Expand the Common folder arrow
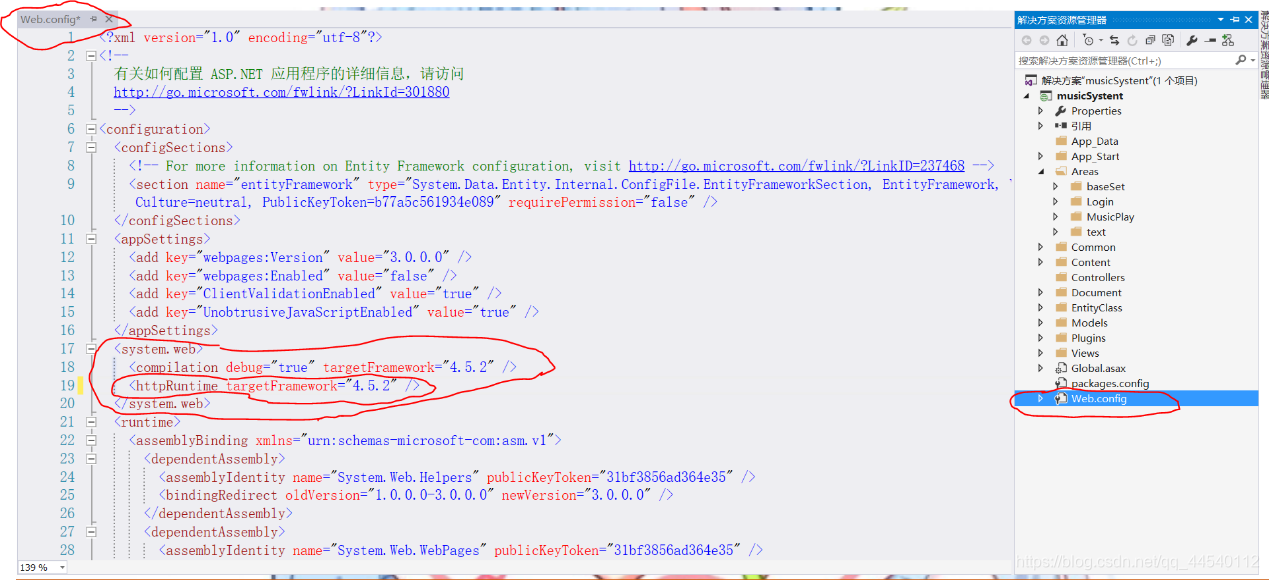This screenshot has width=1269, height=580. click(x=1041, y=247)
